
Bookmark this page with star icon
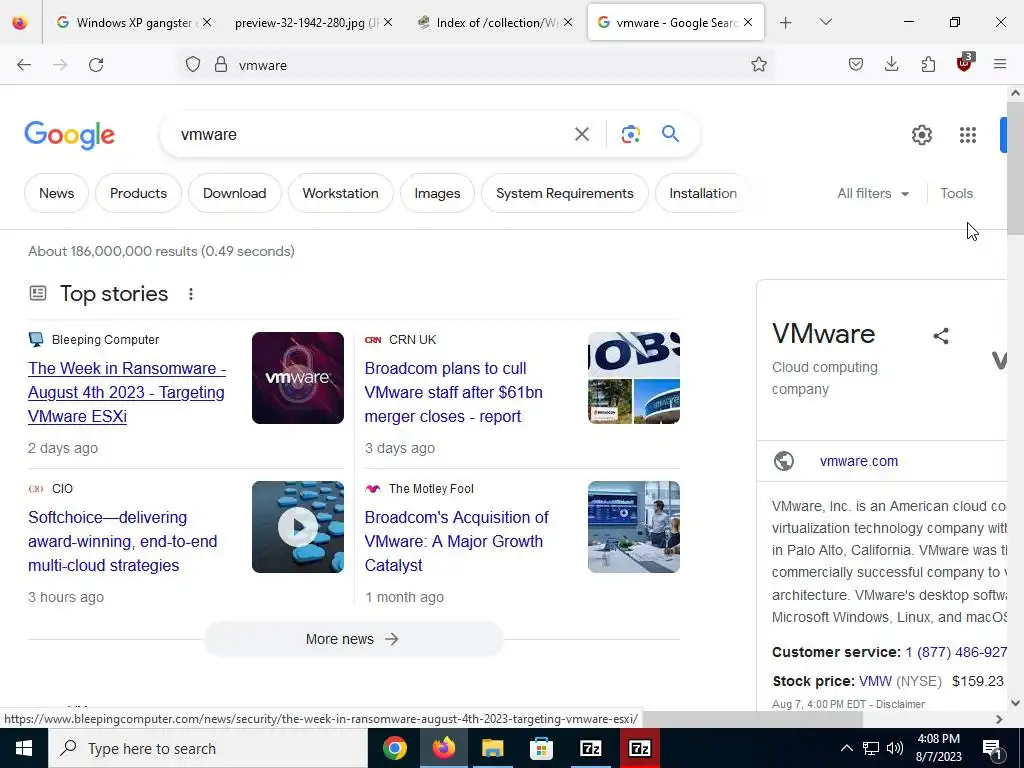[x=758, y=65]
